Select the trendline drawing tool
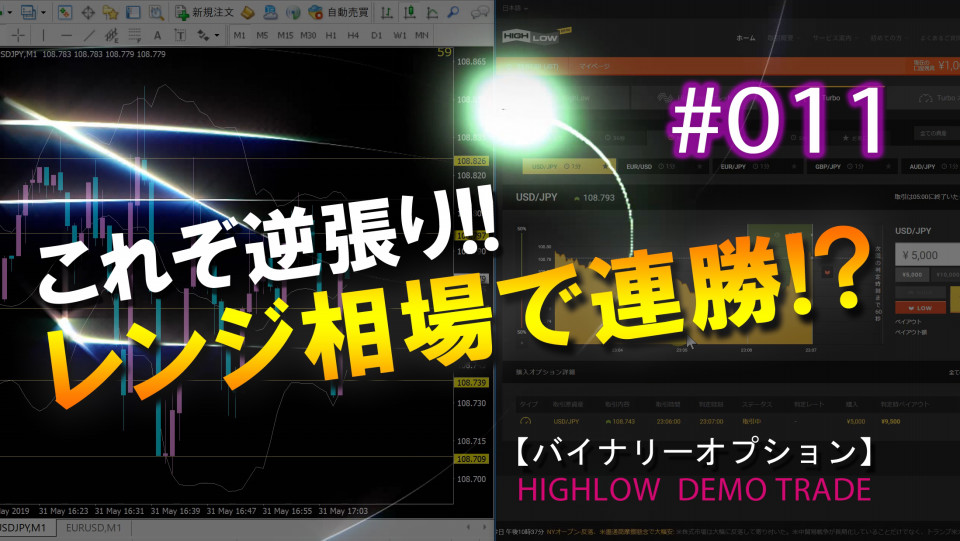The width and height of the screenshot is (960, 541). pyautogui.click(x=89, y=35)
